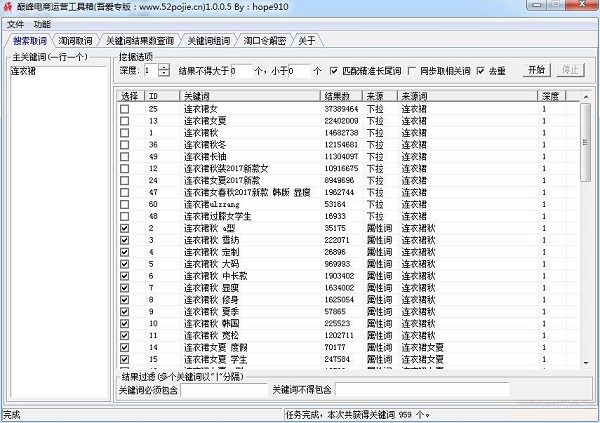This screenshot has width=600, height=423.
Task: Switch to the 搜索取词 tab
Action: tap(29, 41)
